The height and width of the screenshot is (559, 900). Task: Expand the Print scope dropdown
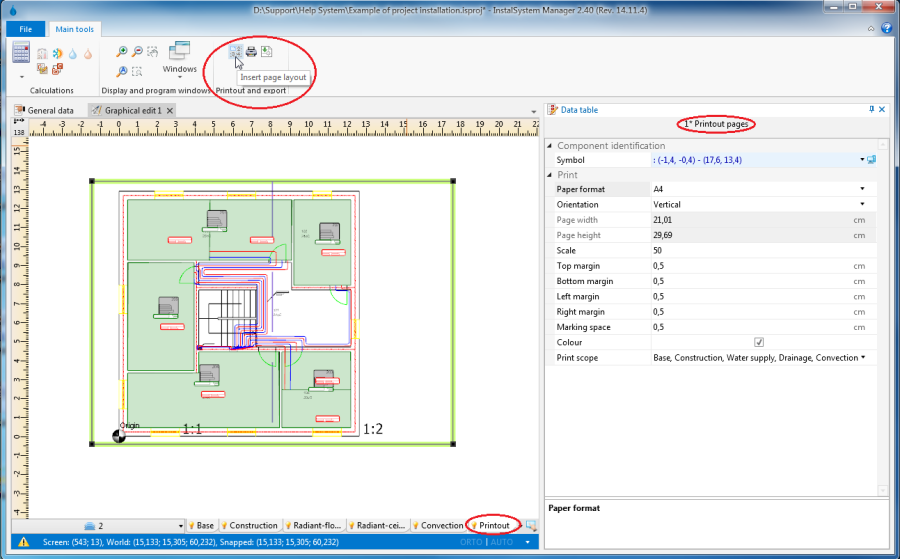tap(862, 357)
